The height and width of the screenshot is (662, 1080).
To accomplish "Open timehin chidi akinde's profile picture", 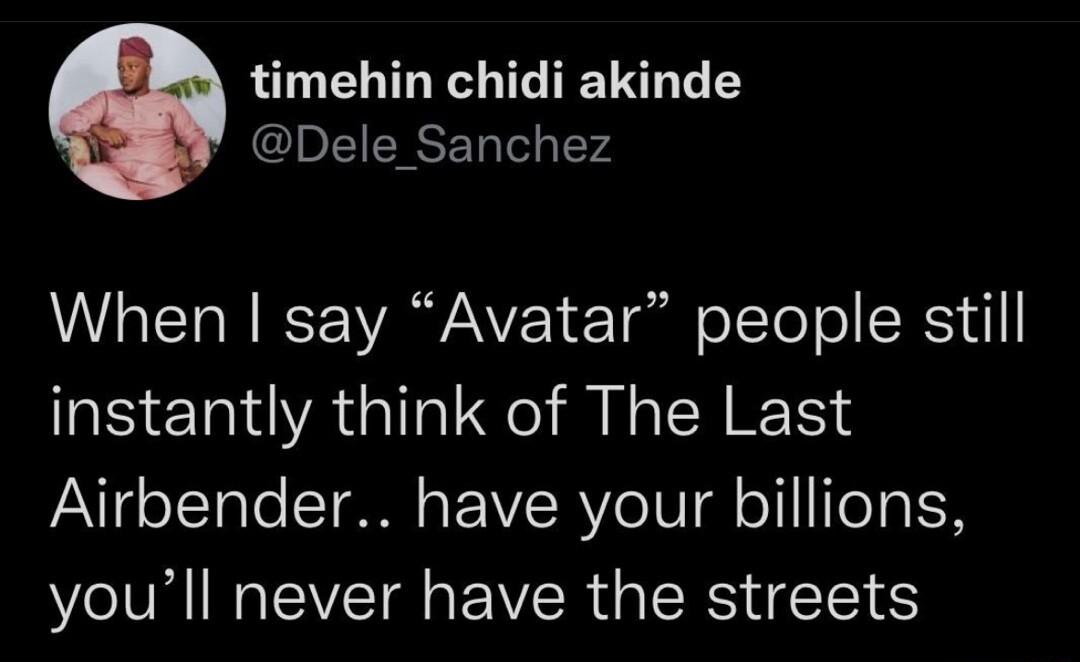I will (139, 113).
